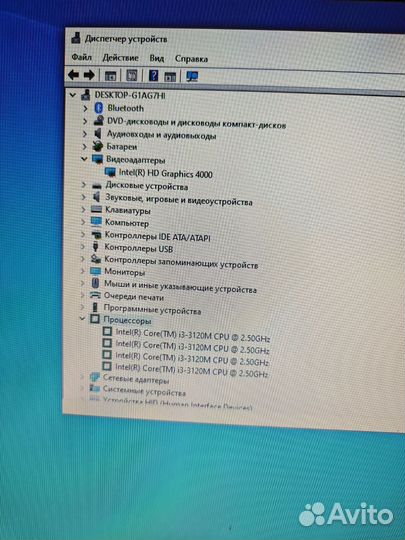Expand the Аудиовходы и аудиовыходы category
The width and height of the screenshot is (405, 540).
point(85,134)
